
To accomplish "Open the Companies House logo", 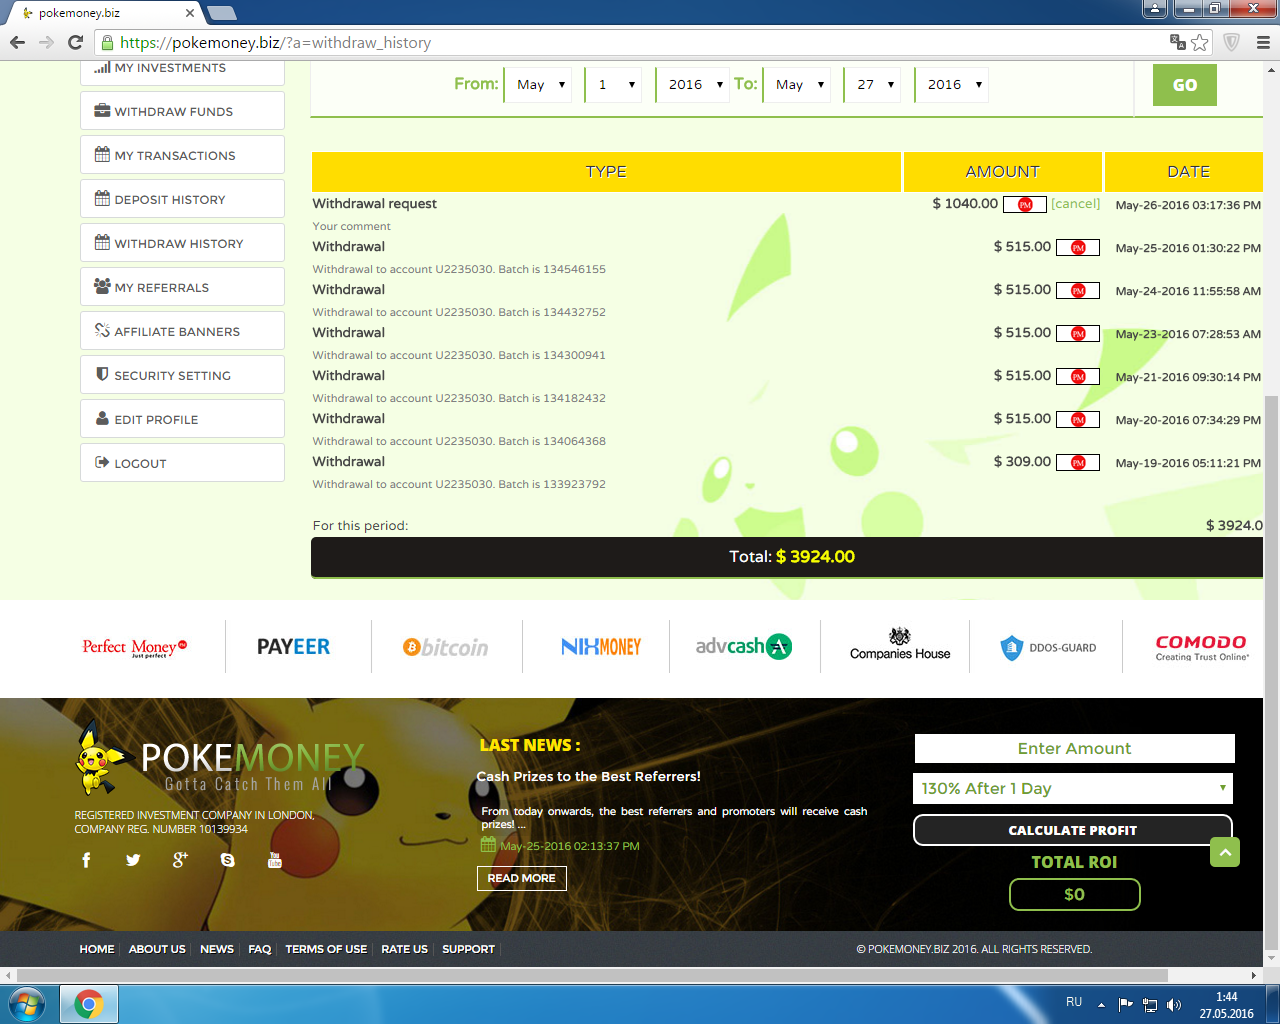I will pos(900,645).
